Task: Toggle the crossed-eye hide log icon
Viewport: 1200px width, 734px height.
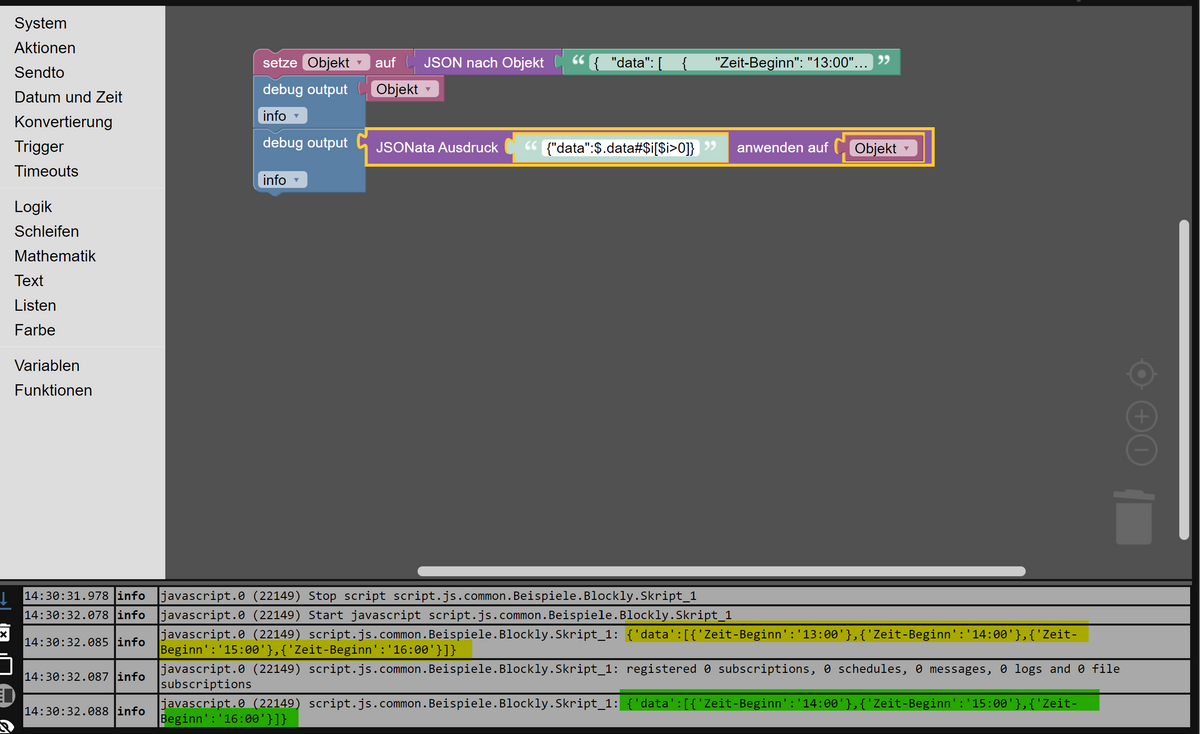Action: pos(6,725)
